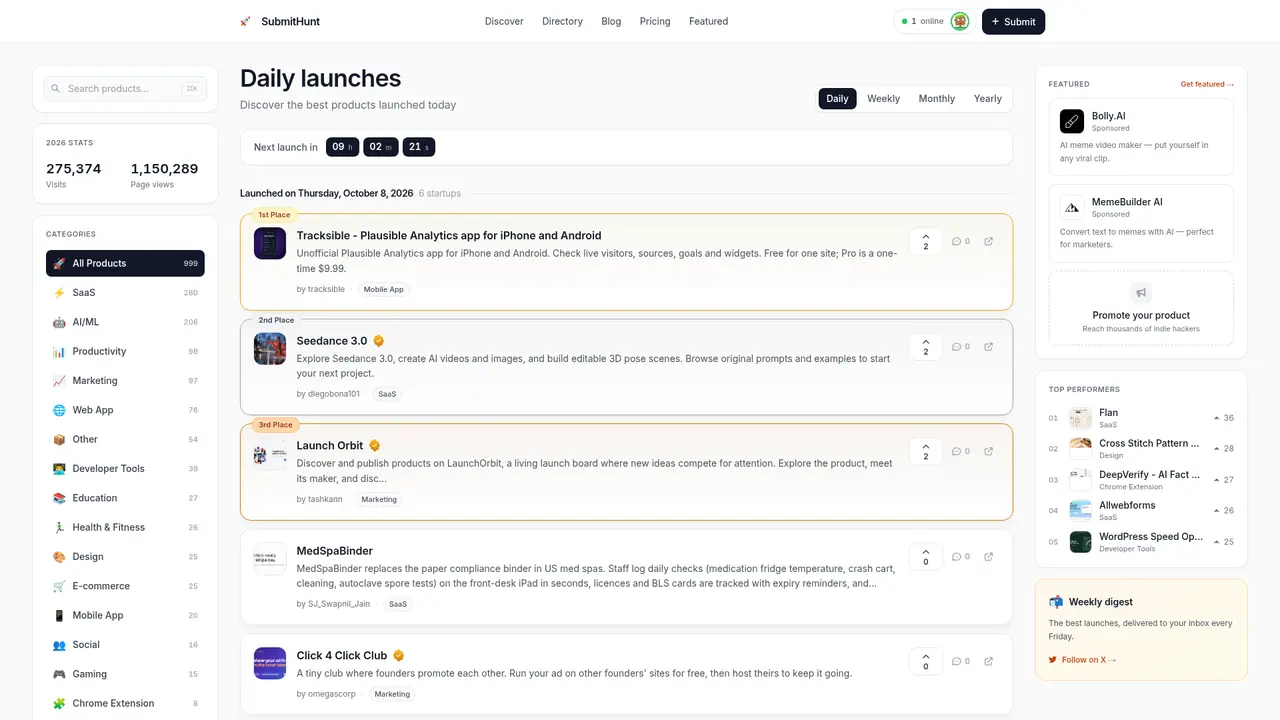Image resolution: width=1280 pixels, height=720 pixels.
Task: Follow the Get featured link
Action: [x=1207, y=84]
